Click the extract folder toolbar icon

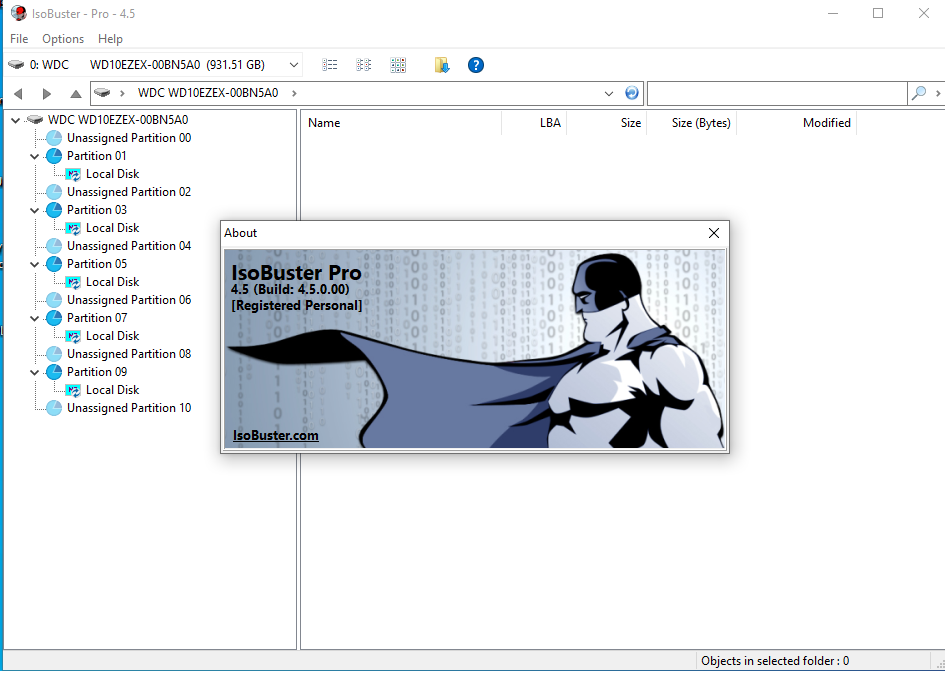pyautogui.click(x=442, y=65)
